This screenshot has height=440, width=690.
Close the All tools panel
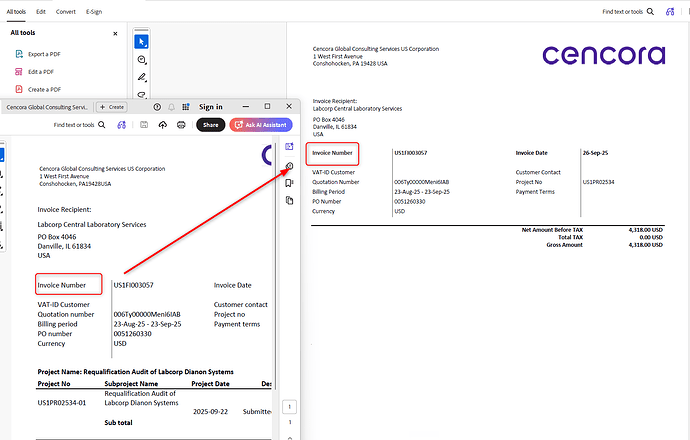[115, 33]
